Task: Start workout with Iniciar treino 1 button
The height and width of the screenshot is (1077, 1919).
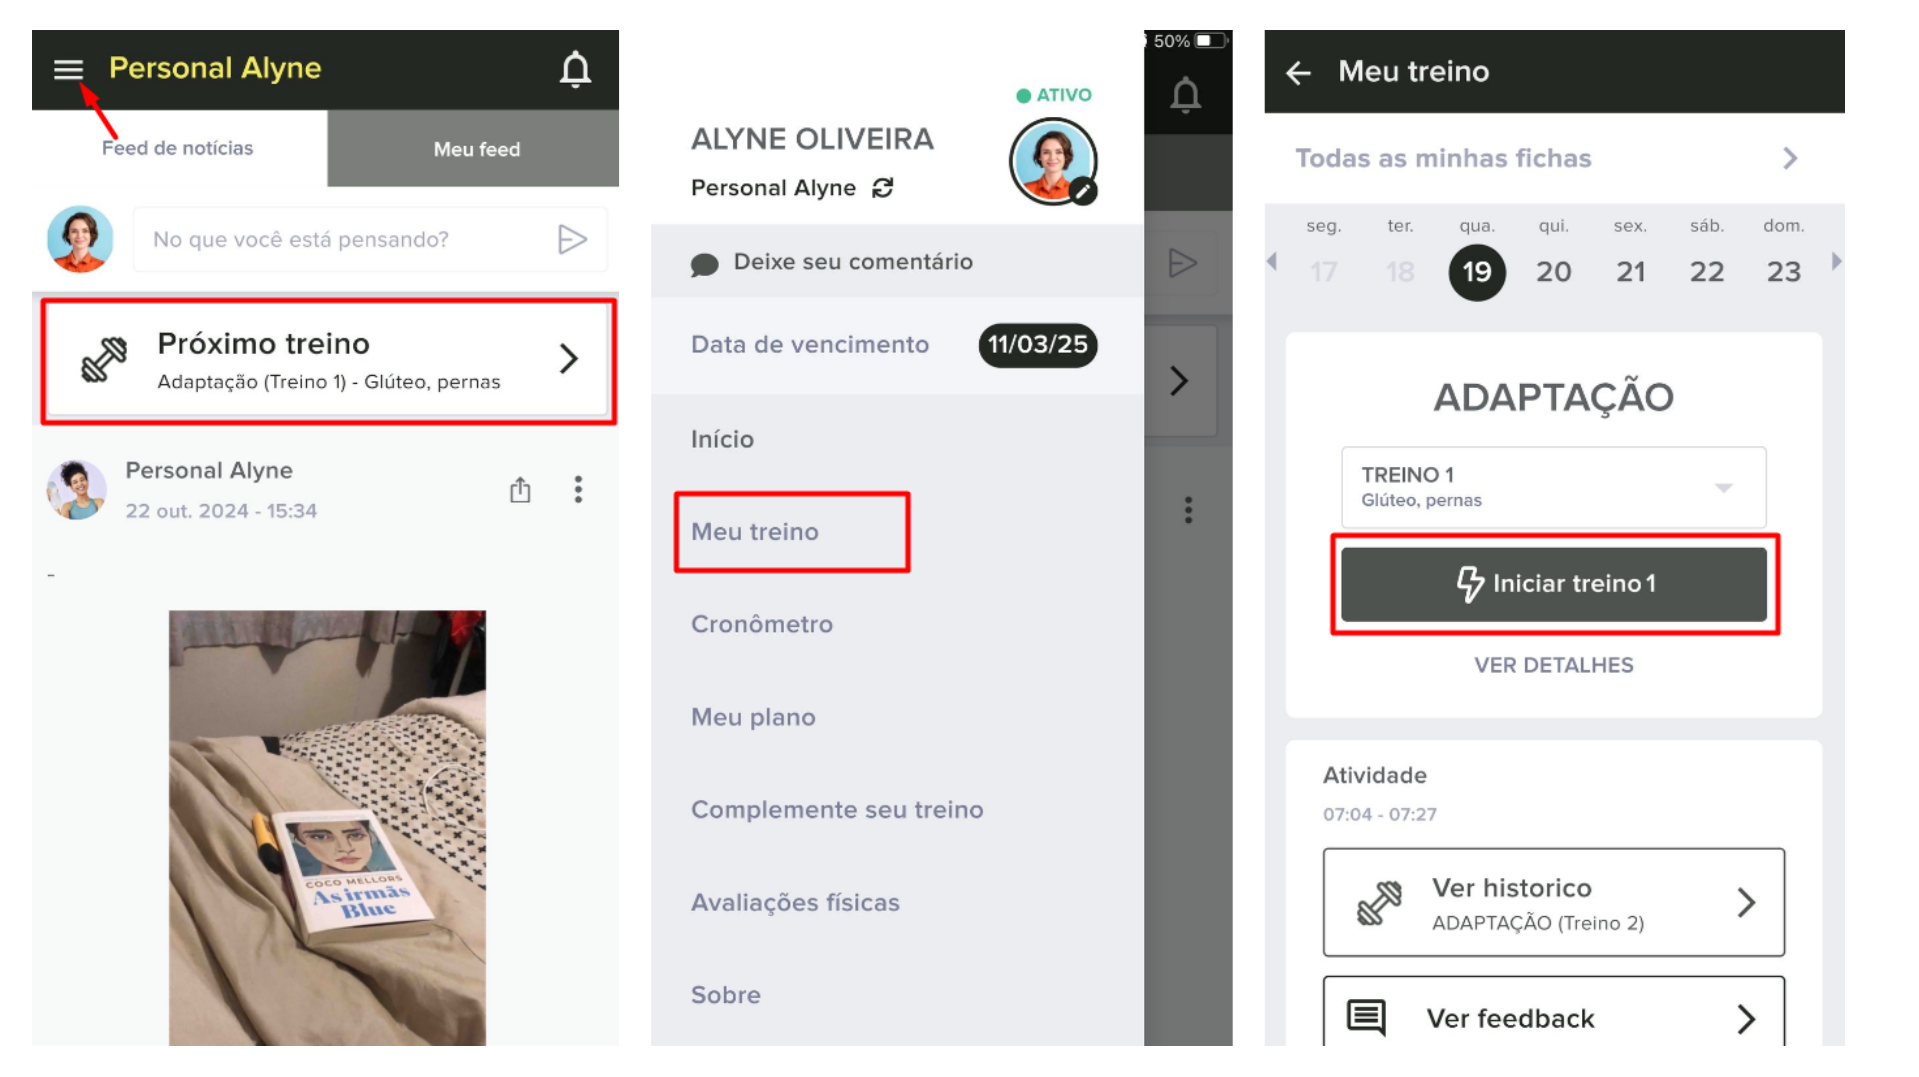Action: [x=1553, y=584]
